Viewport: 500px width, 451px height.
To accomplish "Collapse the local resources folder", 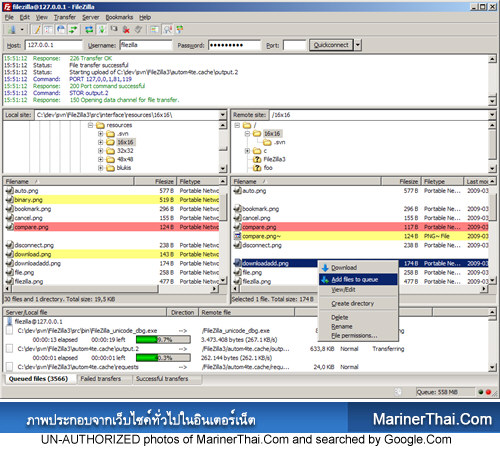I will 90,125.
